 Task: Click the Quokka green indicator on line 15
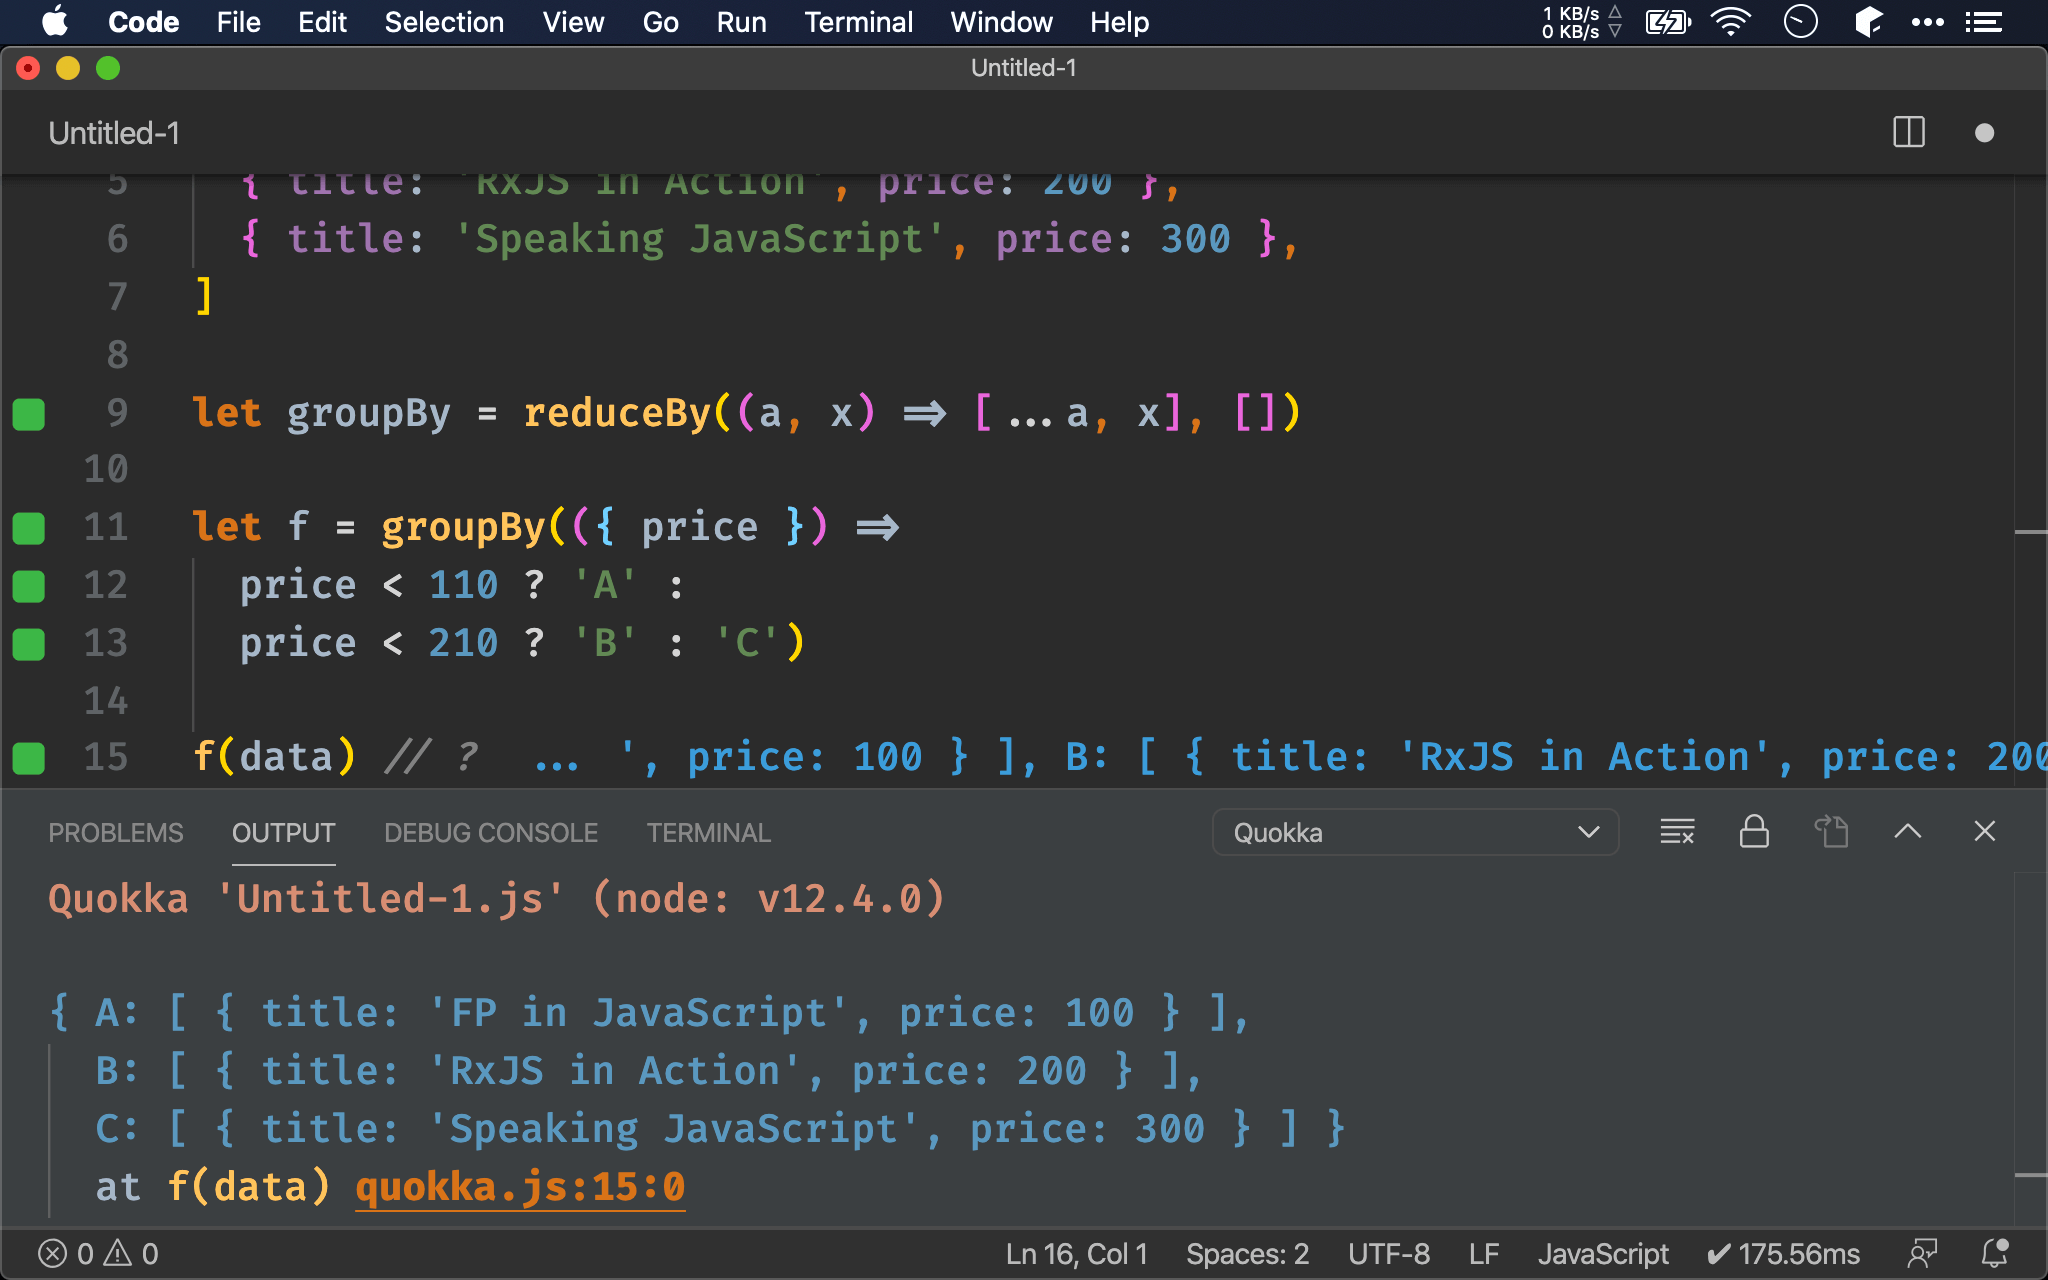pyautogui.click(x=29, y=758)
